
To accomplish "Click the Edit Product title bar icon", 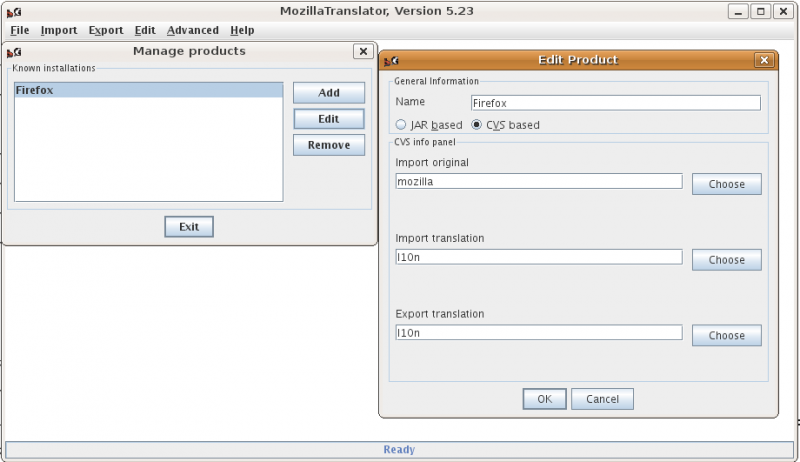I will (x=391, y=61).
